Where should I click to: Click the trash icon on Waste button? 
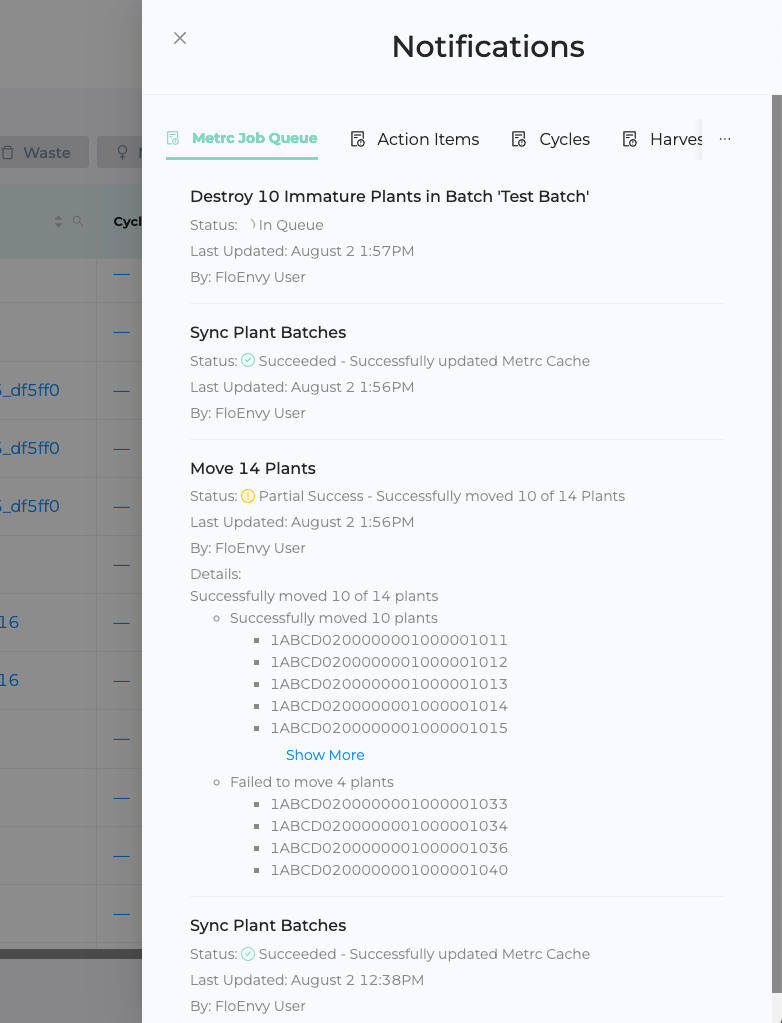[8, 153]
